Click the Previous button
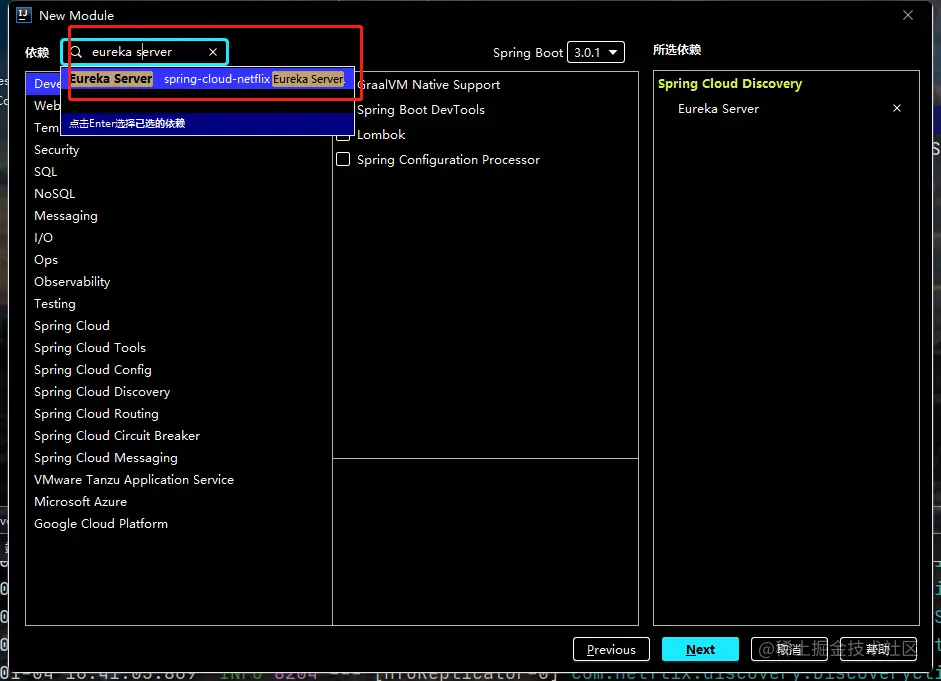 pyautogui.click(x=611, y=649)
